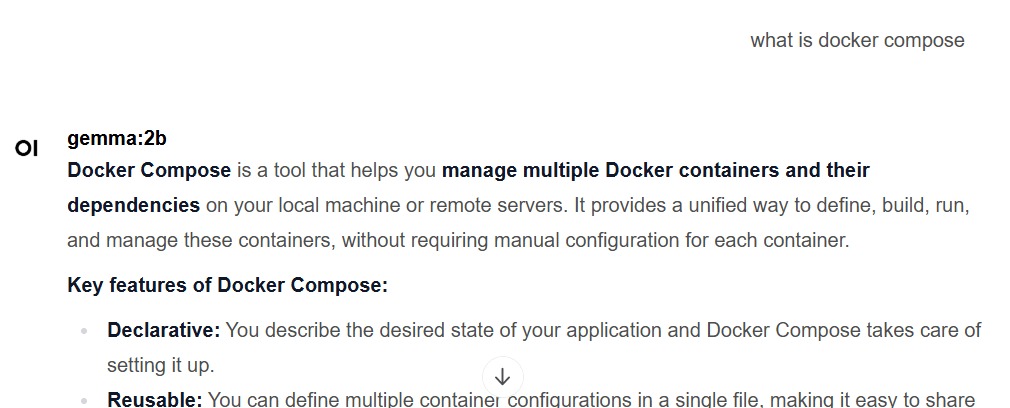Image resolution: width=1010 pixels, height=408 pixels.
Task: Click the bold "Reusable:" bullet label
Action: [x=155, y=400]
